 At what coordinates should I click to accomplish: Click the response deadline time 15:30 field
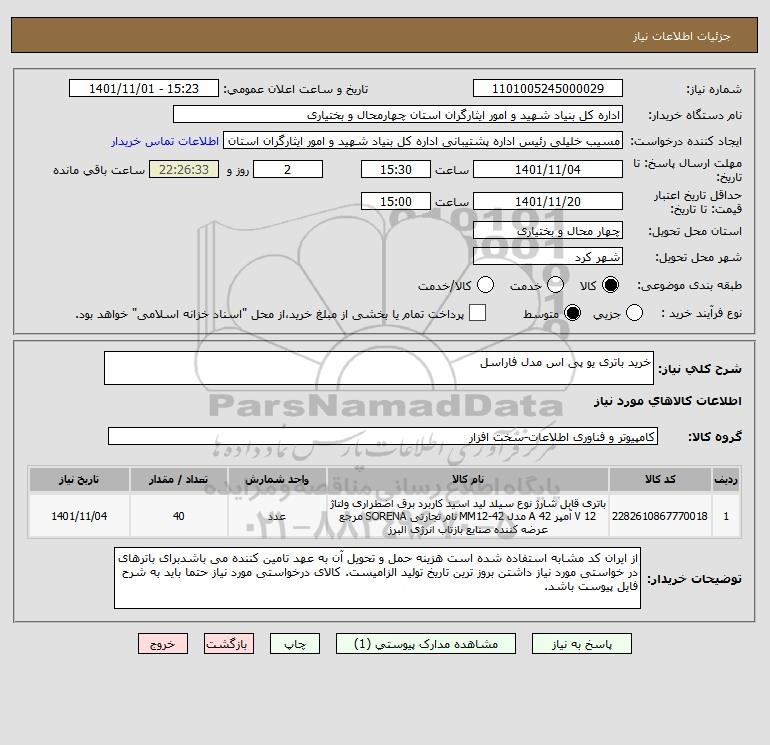[x=396, y=169]
